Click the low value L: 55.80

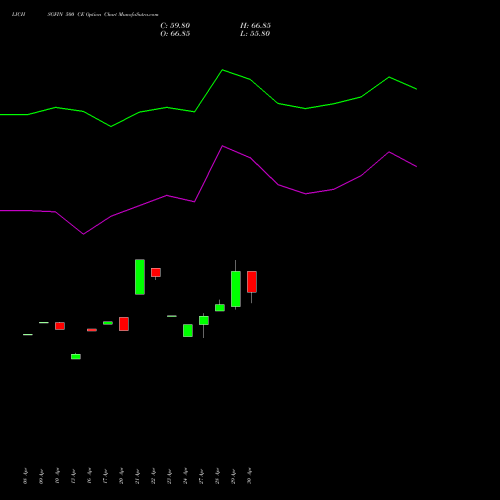point(255,34)
